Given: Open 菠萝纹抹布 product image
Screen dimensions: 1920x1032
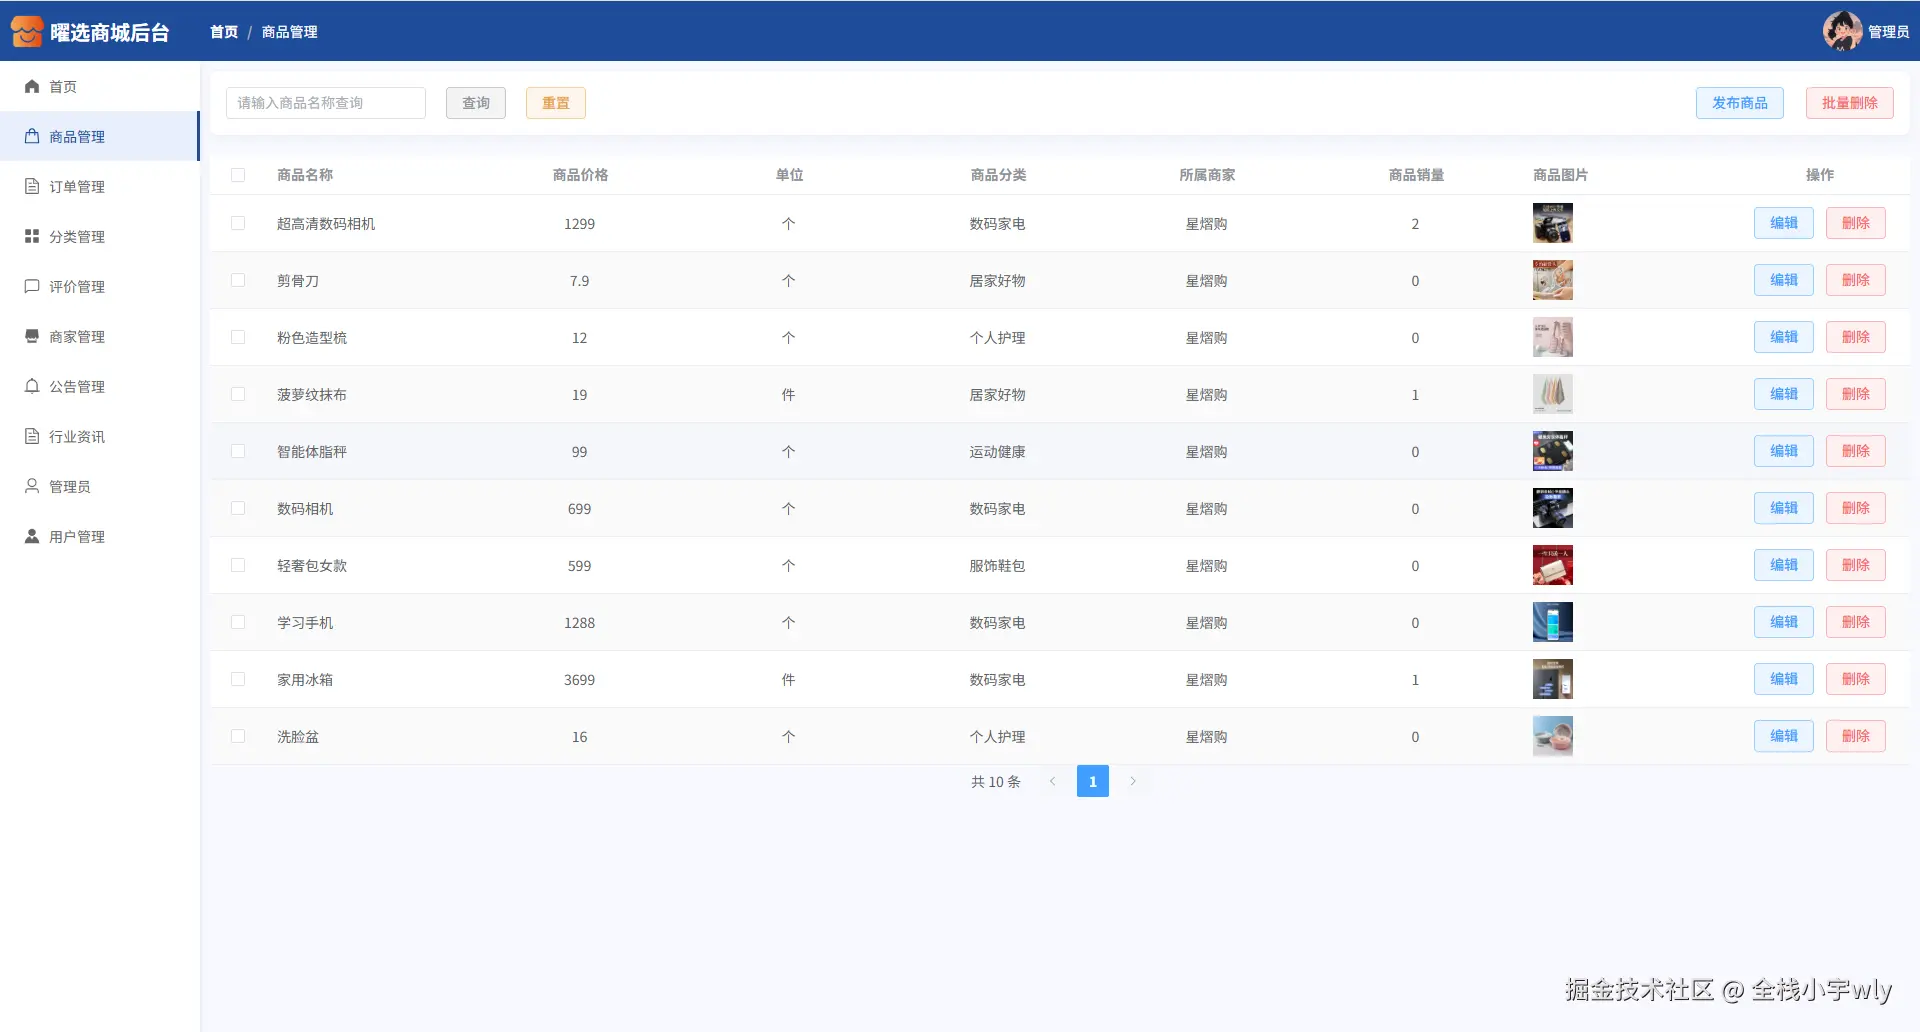Looking at the screenshot, I should [1553, 394].
